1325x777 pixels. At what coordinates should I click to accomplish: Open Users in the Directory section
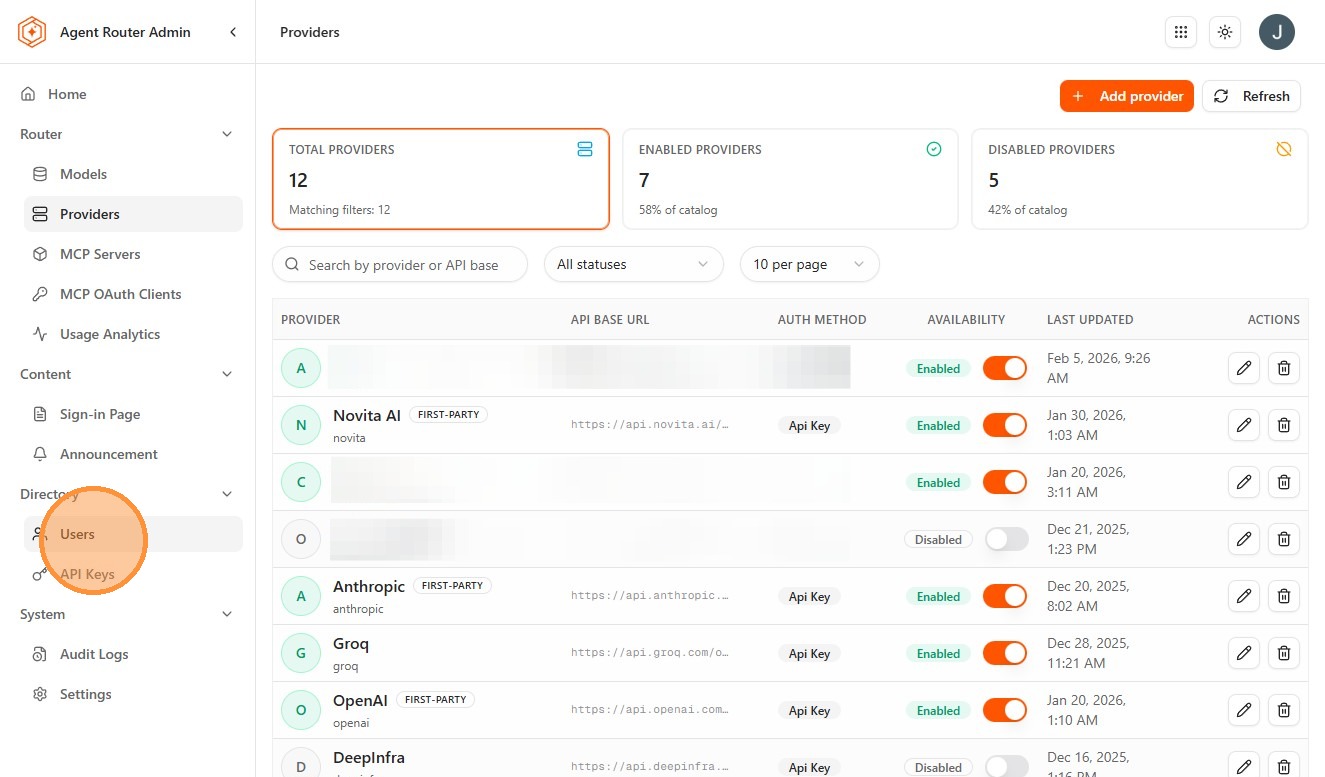(133, 534)
